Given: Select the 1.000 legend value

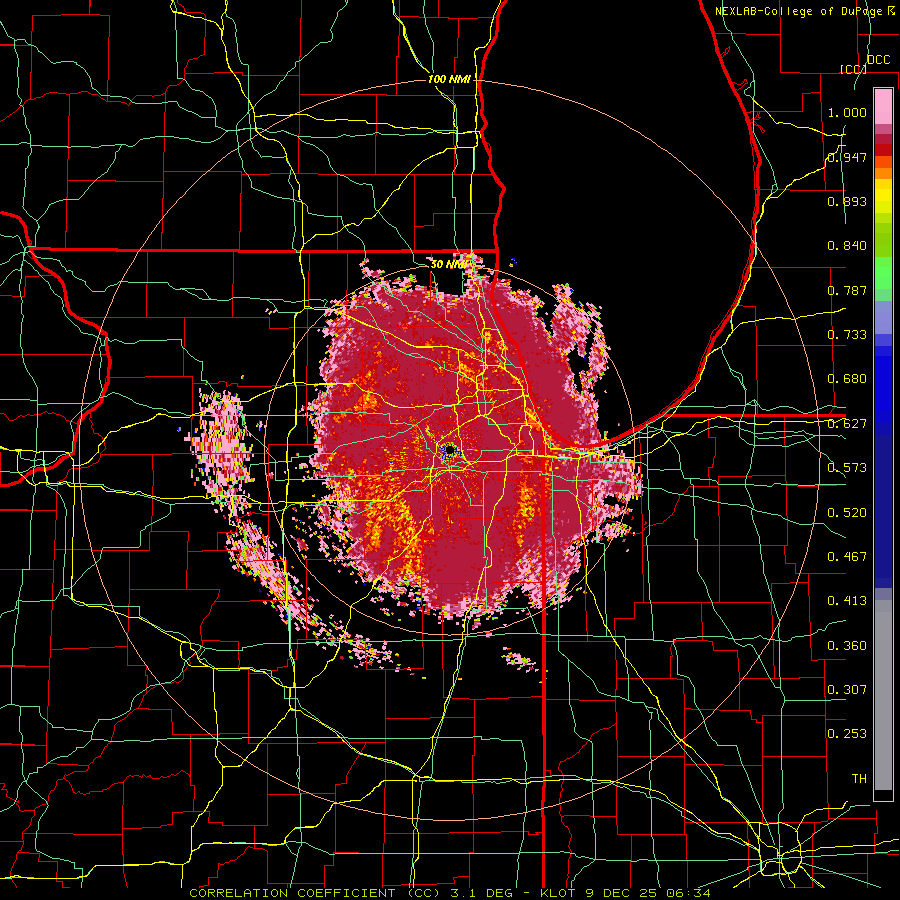Looking at the screenshot, I should click(847, 112).
